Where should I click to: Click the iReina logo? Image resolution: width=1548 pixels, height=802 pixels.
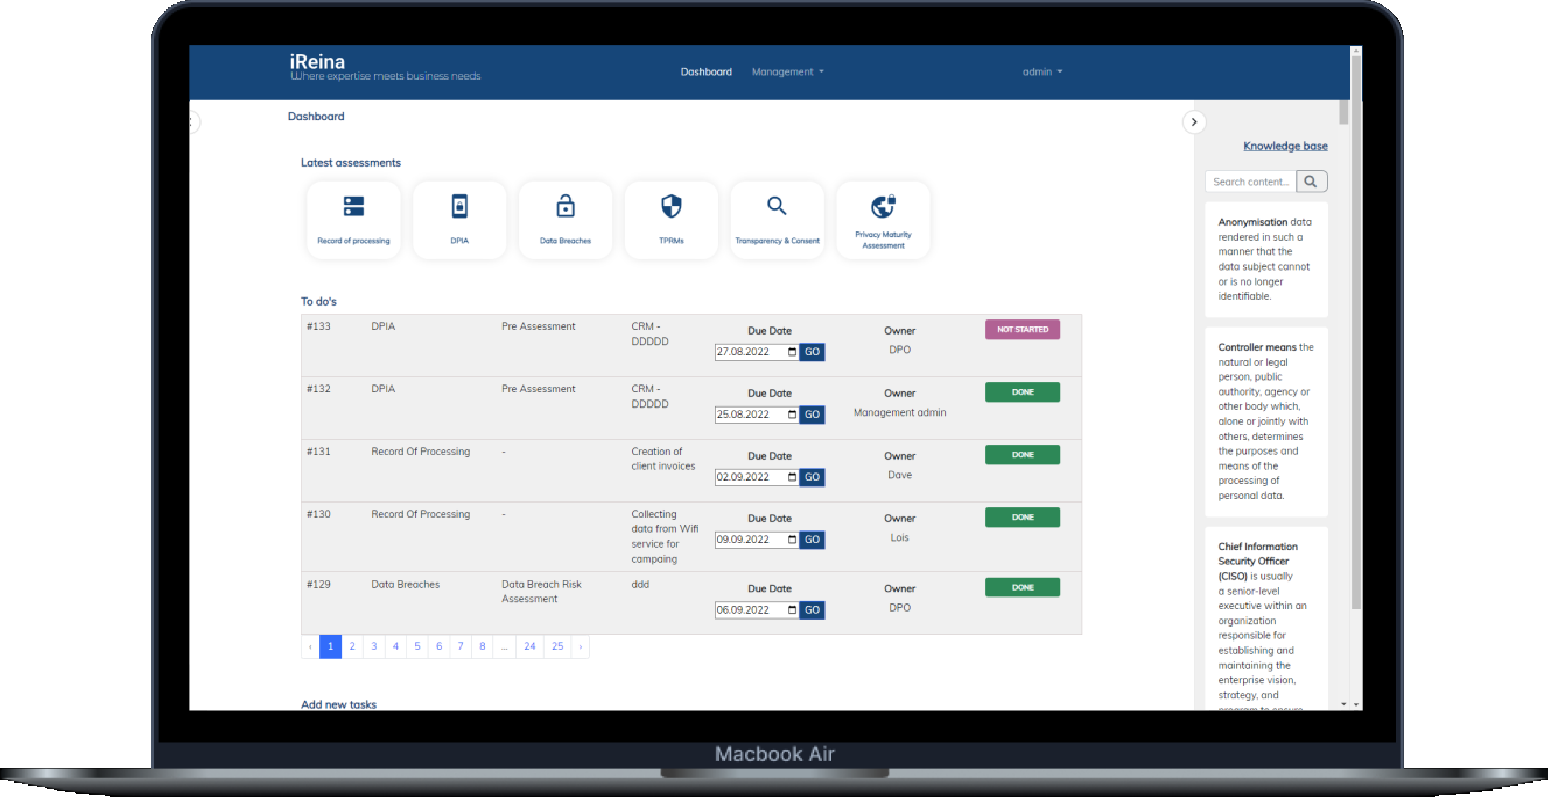point(385,67)
